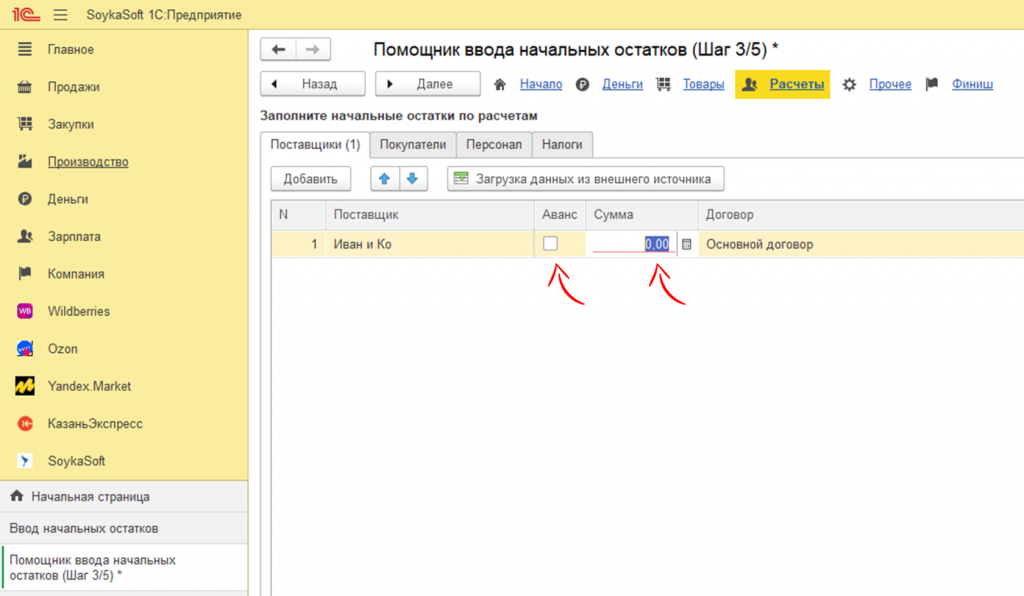Screen dimensions: 1024x596
Task: Jump to the Товары step link
Action: (703, 84)
